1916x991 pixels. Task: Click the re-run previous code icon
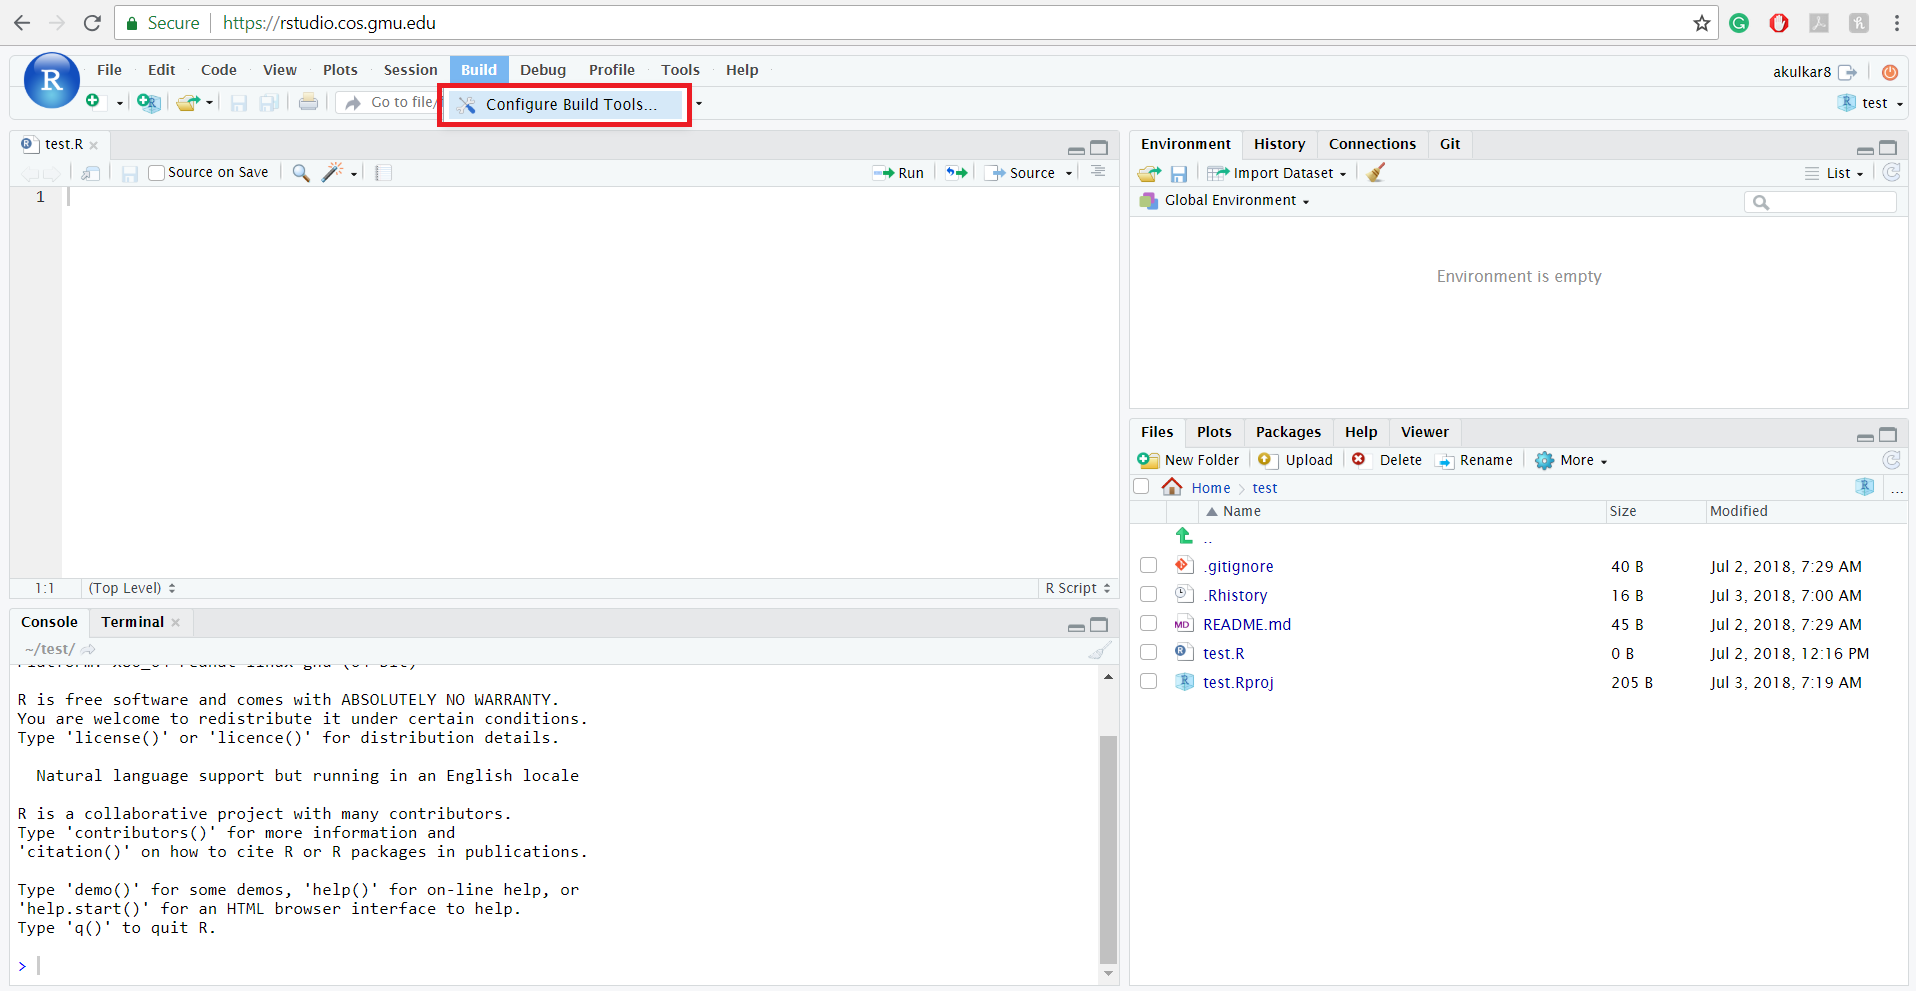(x=957, y=173)
